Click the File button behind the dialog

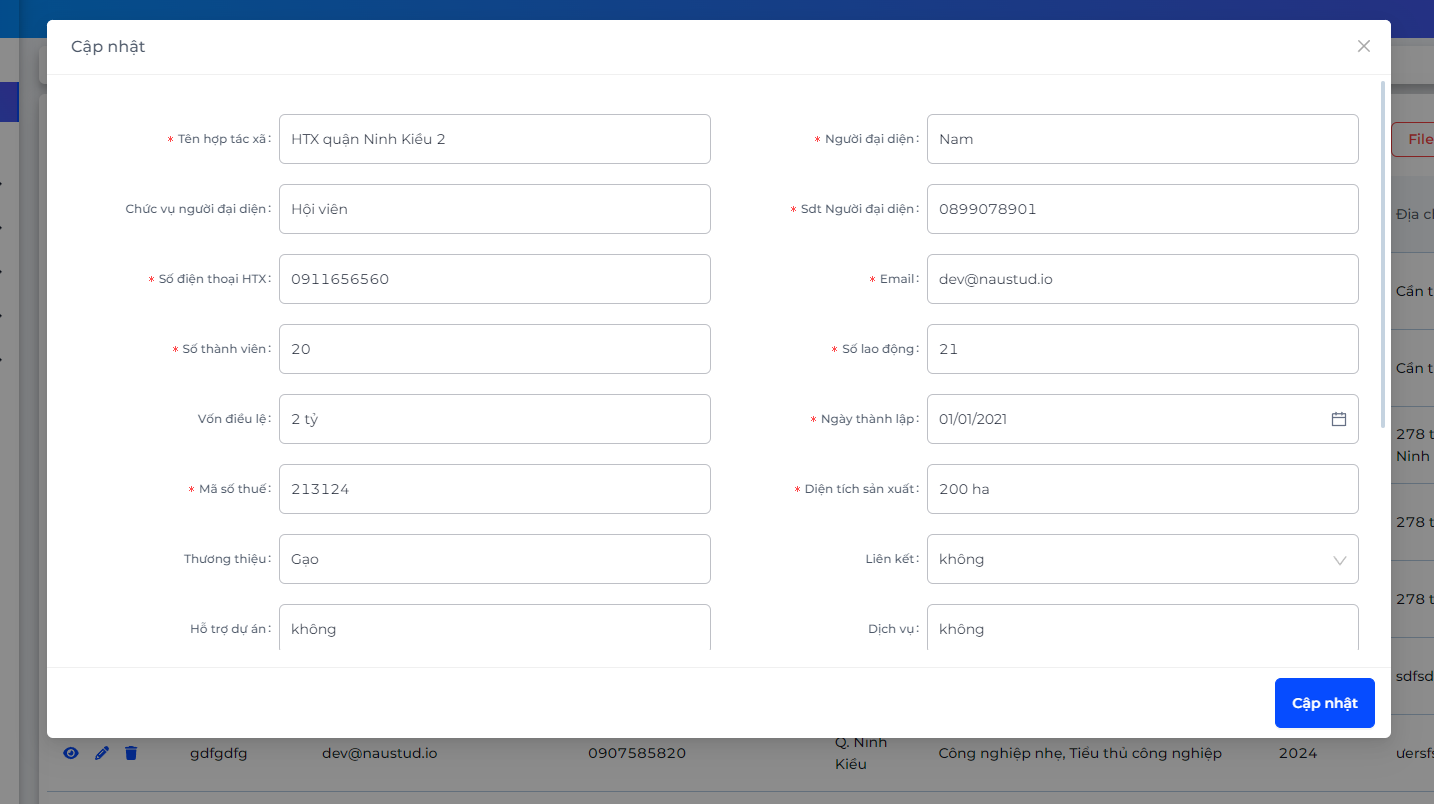[1413, 139]
